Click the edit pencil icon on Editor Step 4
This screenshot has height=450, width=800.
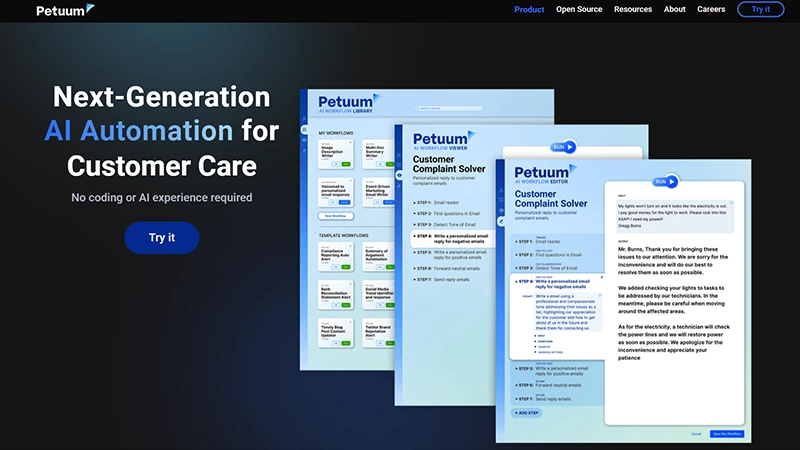click(602, 278)
